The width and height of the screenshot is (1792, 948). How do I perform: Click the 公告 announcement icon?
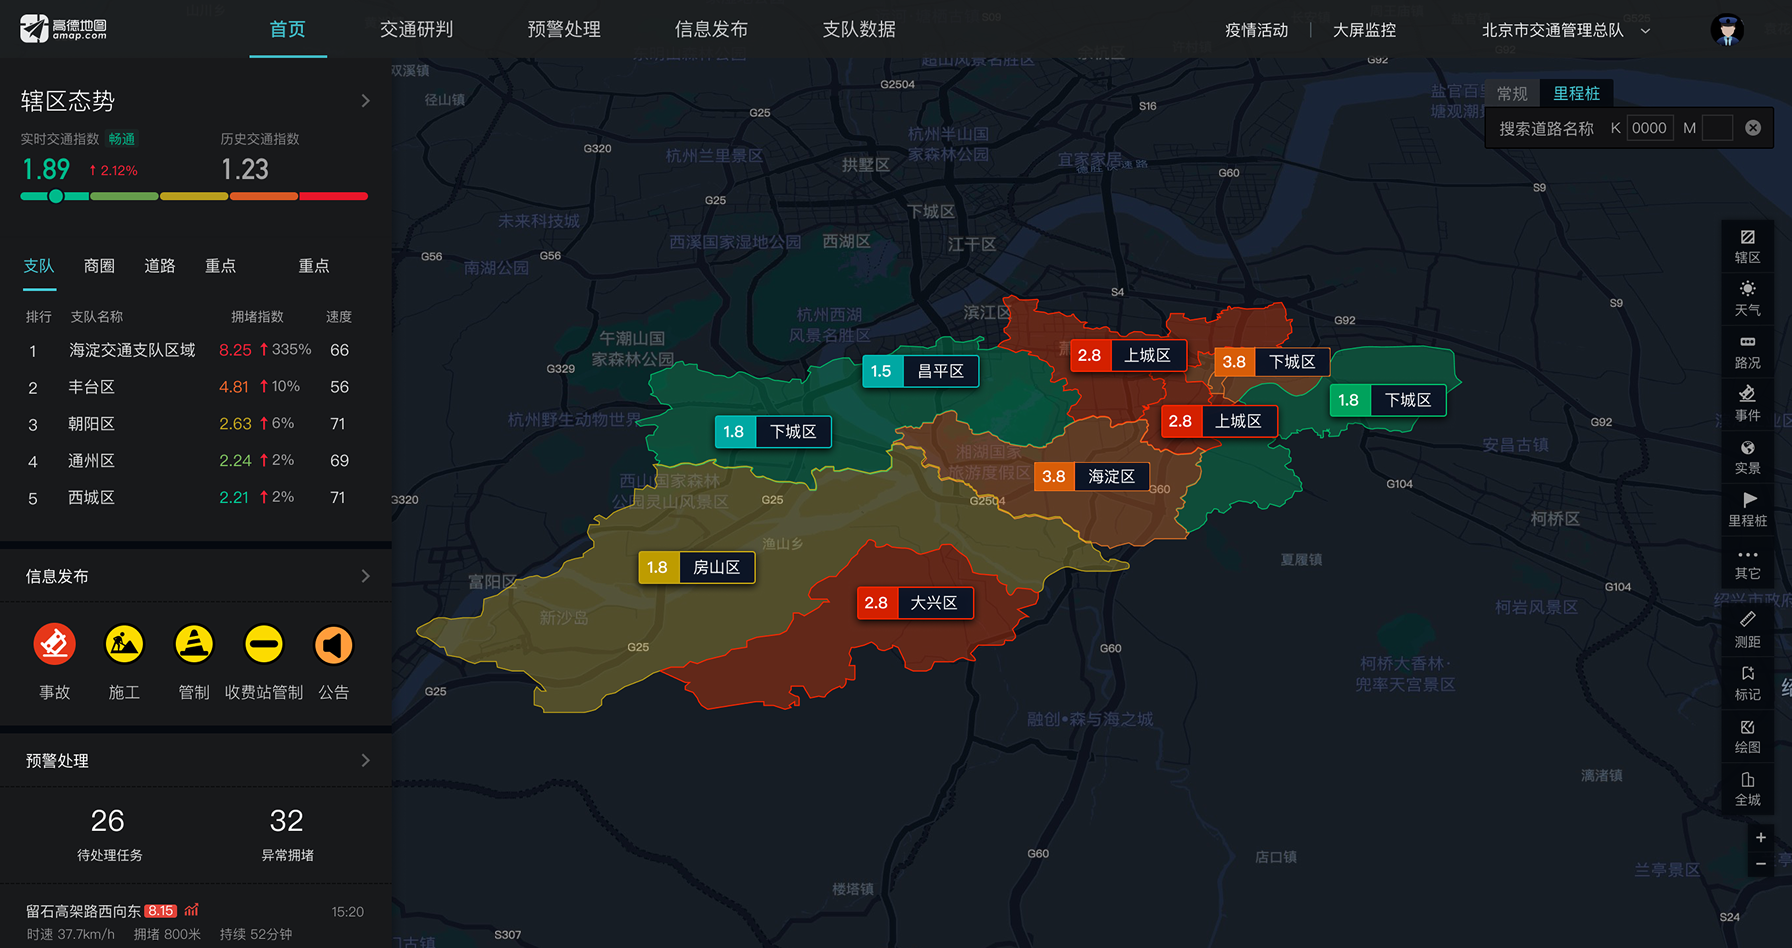pyautogui.click(x=334, y=644)
